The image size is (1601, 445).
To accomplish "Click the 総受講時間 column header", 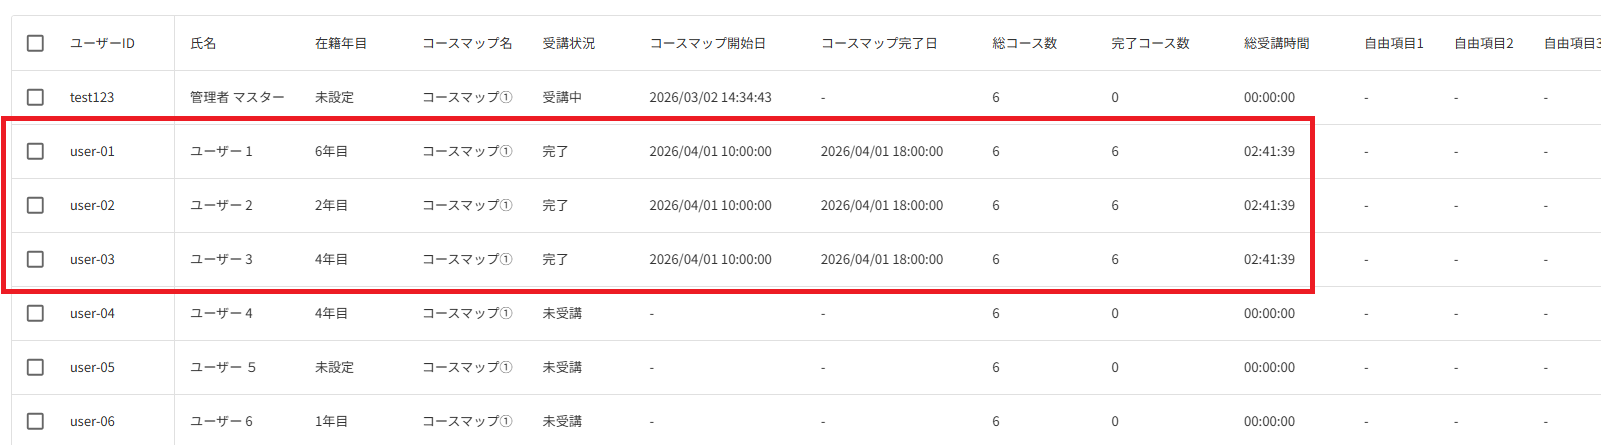I will pyautogui.click(x=1277, y=43).
